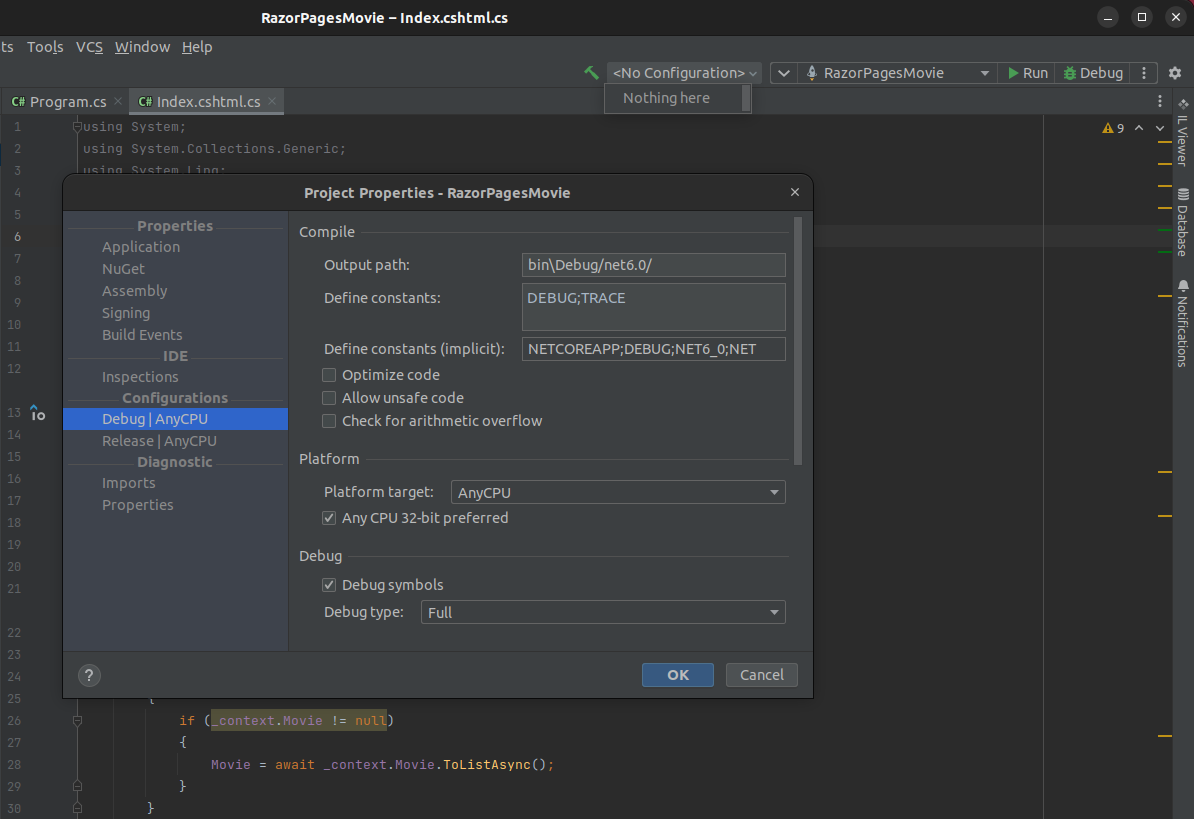Click the dialog help question mark icon
Viewport: 1194px width, 819px height.
click(x=89, y=675)
